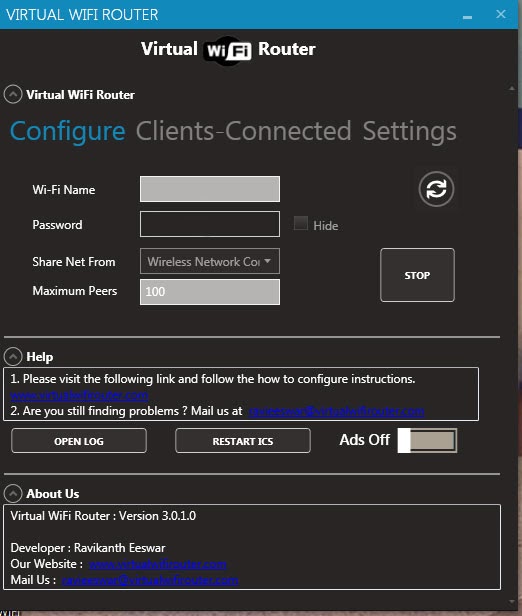The image size is (522, 616).
Task: Click the RESTART ICS button
Action: click(x=243, y=441)
